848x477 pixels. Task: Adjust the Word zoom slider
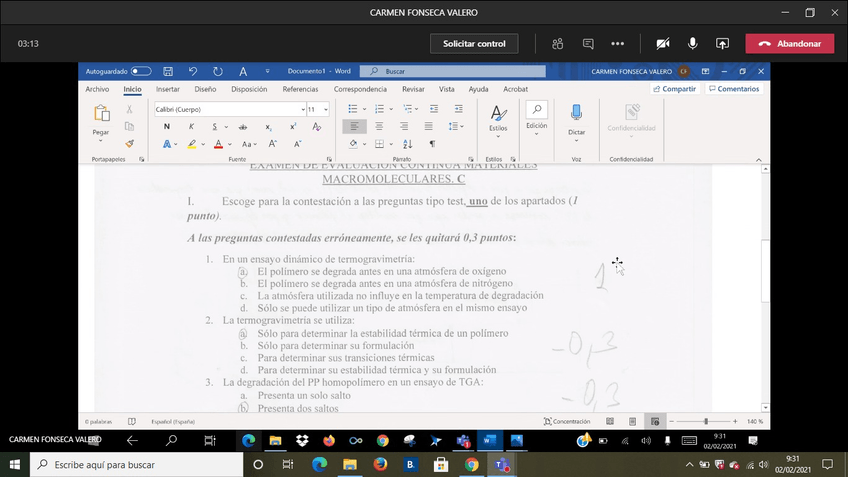pyautogui.click(x=706, y=422)
